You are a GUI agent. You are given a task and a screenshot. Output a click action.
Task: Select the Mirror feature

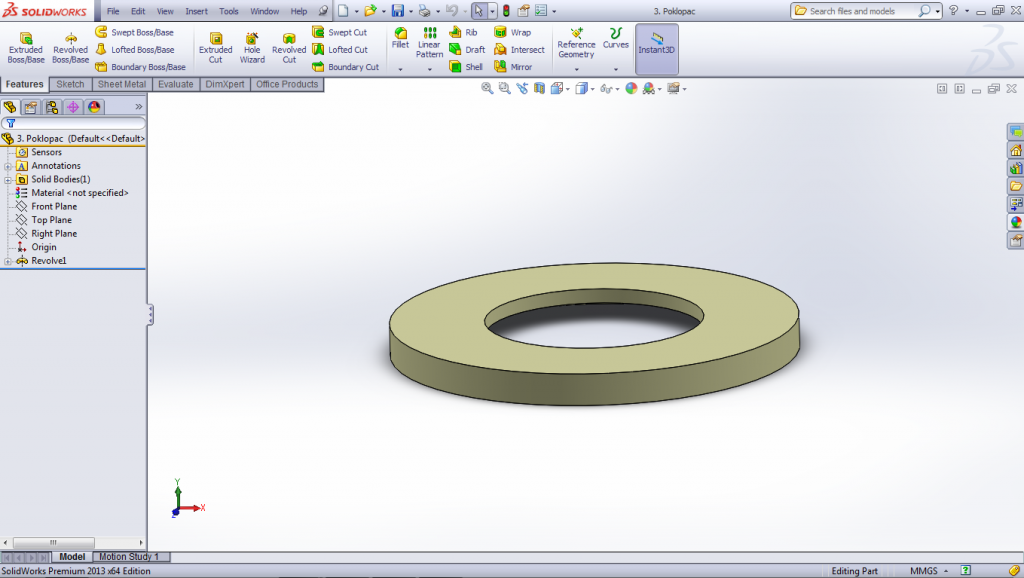click(x=513, y=67)
